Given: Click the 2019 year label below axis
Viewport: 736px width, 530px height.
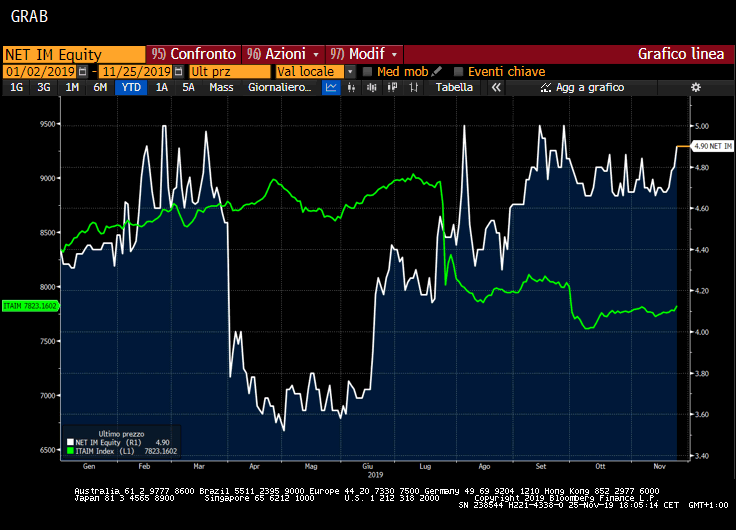Looking at the screenshot, I should (375, 475).
